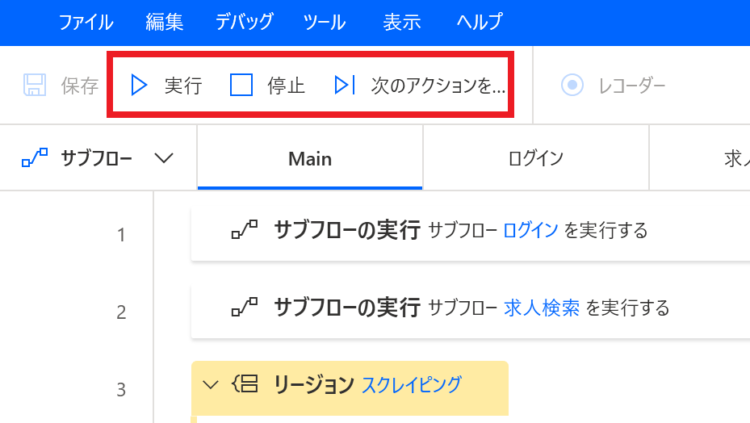Collapse the リージョン スクレイピング region
This screenshot has width=750, height=423.
(210, 384)
